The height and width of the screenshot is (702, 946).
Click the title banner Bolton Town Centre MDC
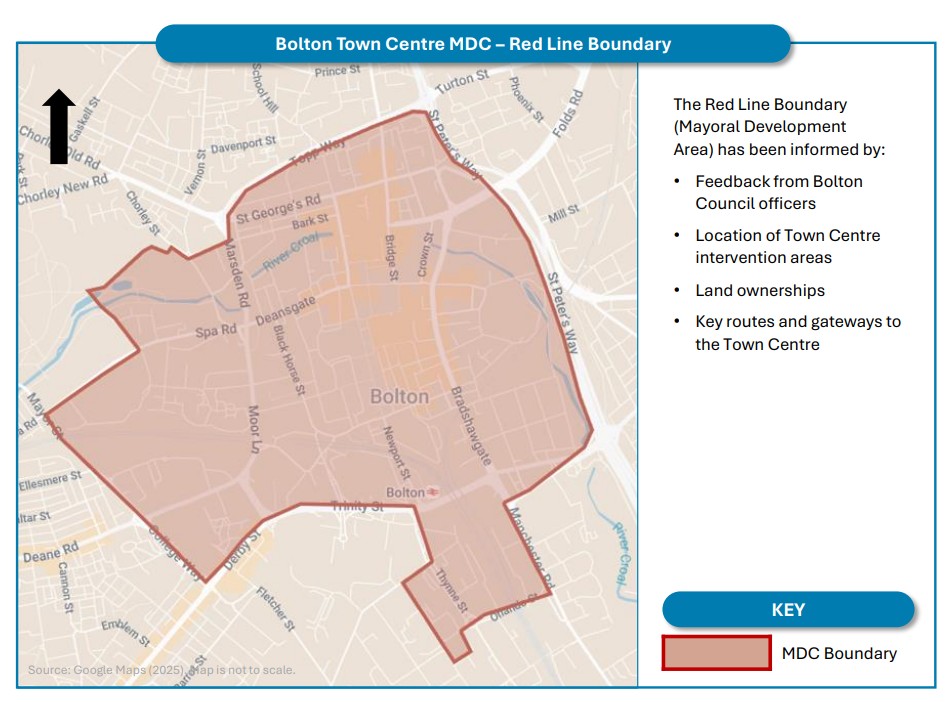click(x=474, y=43)
